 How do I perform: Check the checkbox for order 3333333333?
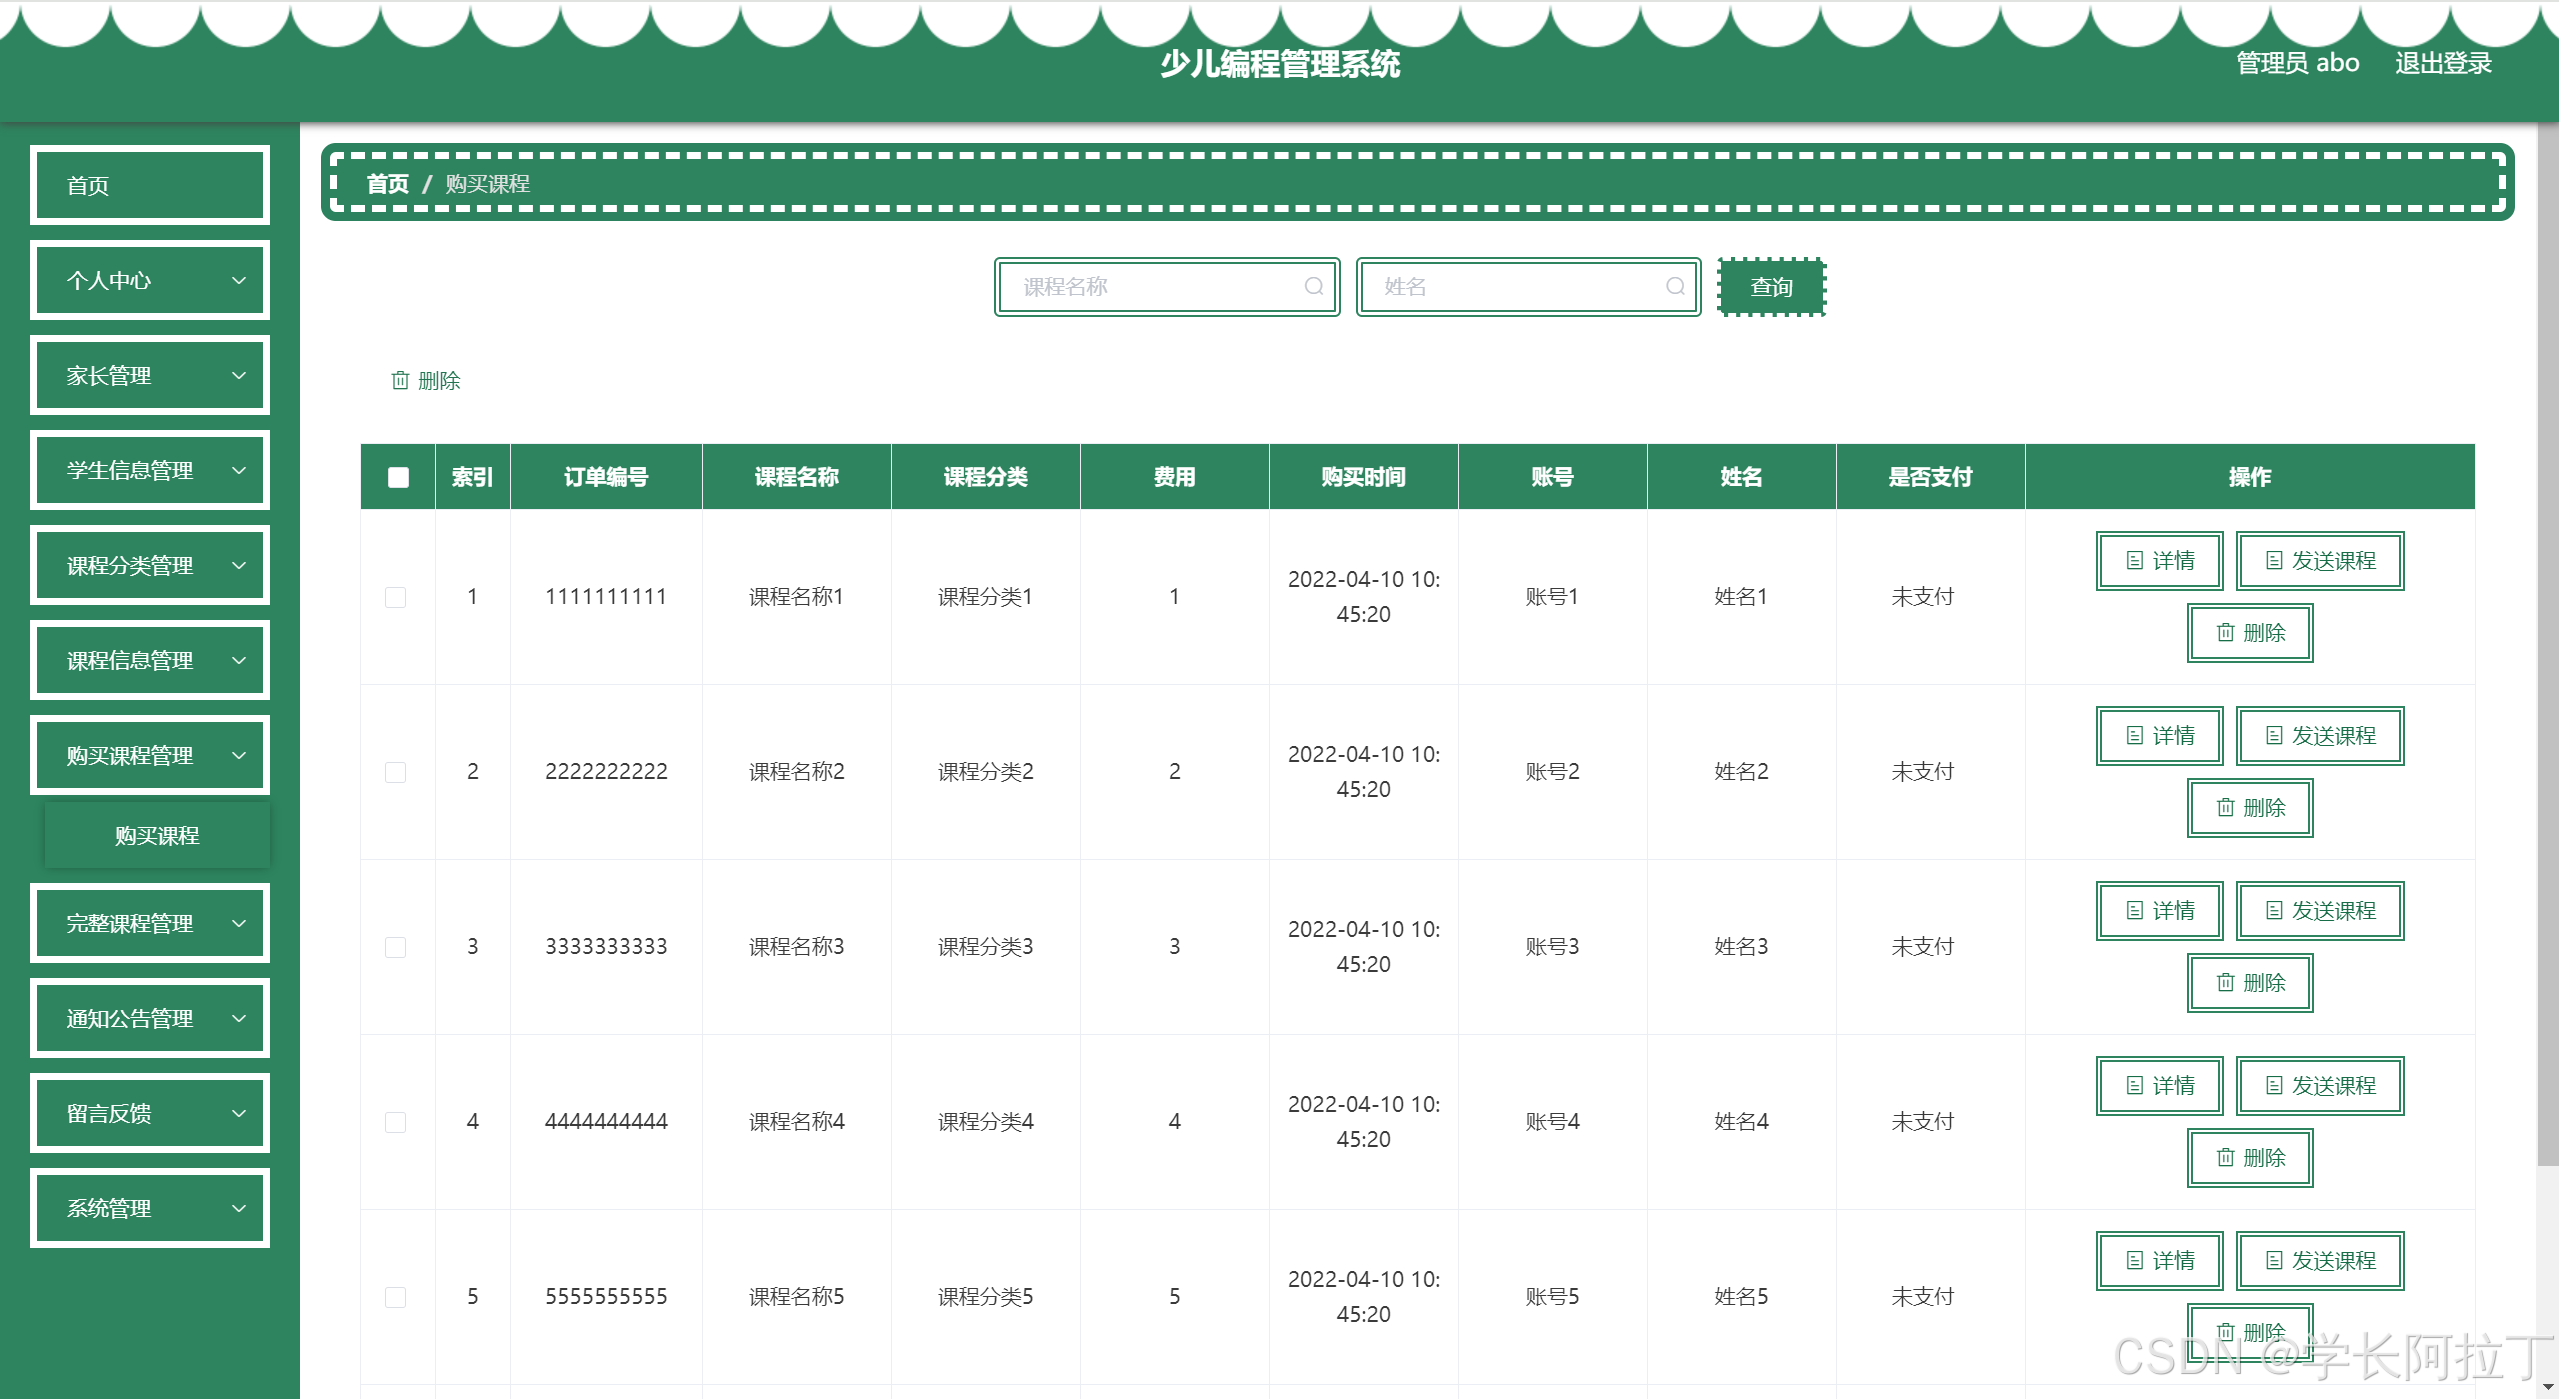[x=396, y=947]
